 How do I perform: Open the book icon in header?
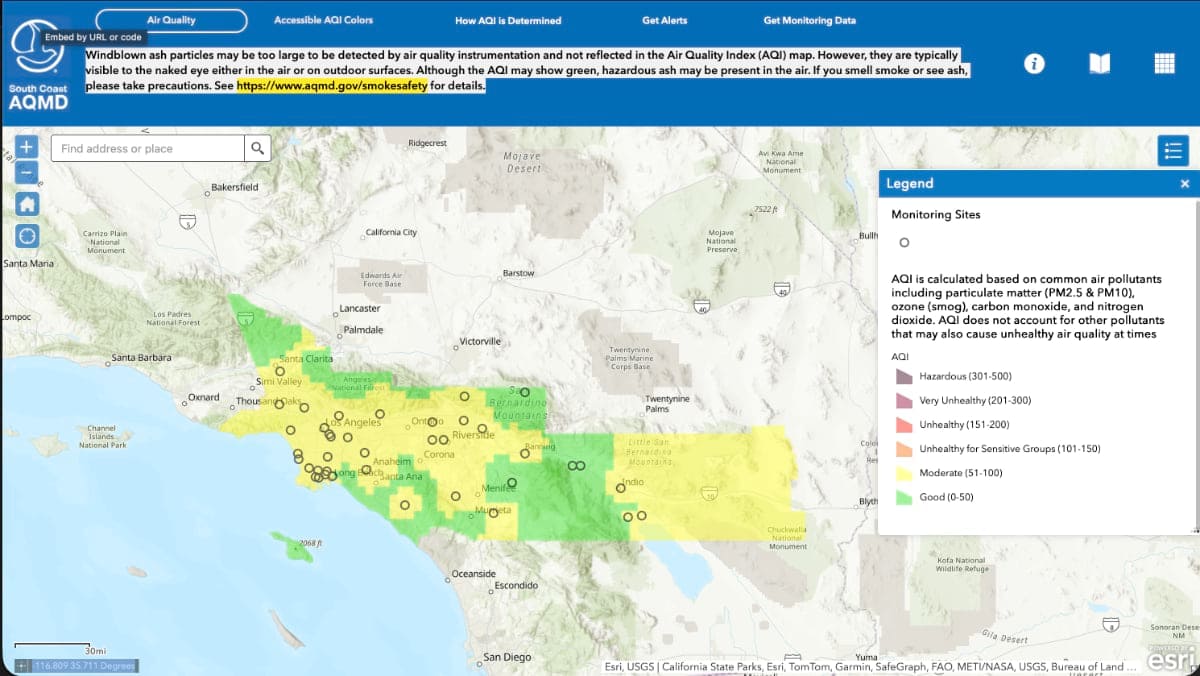click(1099, 63)
